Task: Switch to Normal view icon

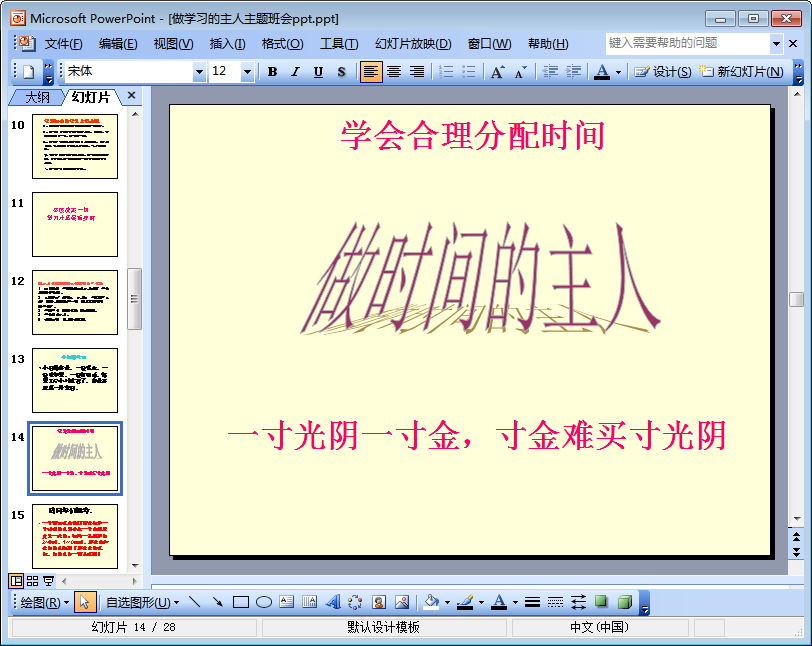Action: coord(17,581)
